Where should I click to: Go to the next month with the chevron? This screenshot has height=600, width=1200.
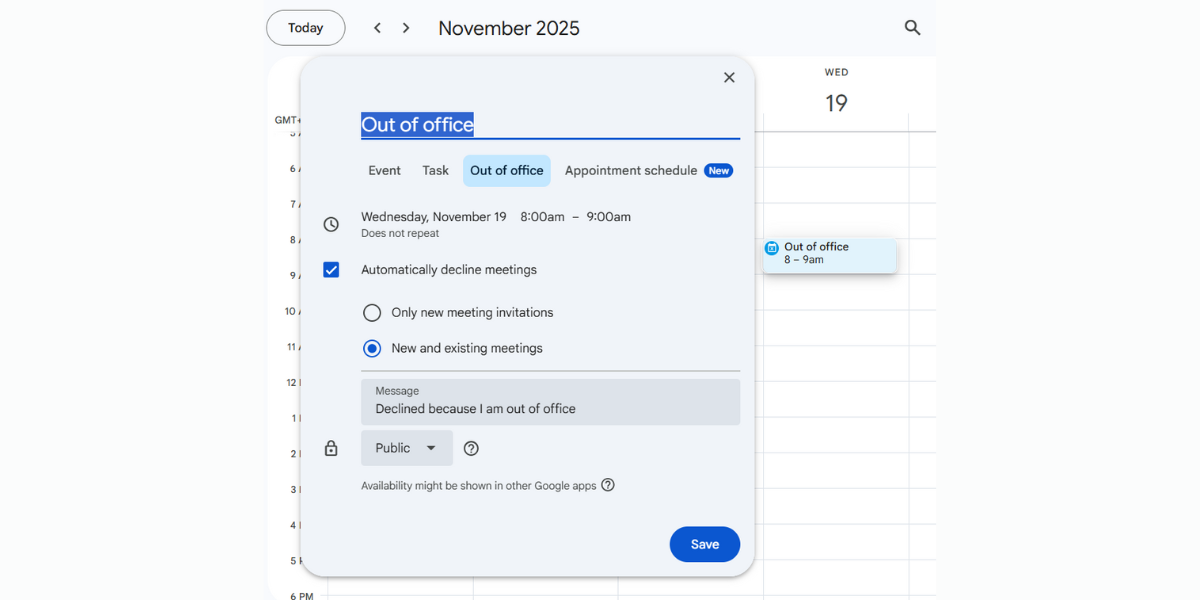[x=405, y=27]
